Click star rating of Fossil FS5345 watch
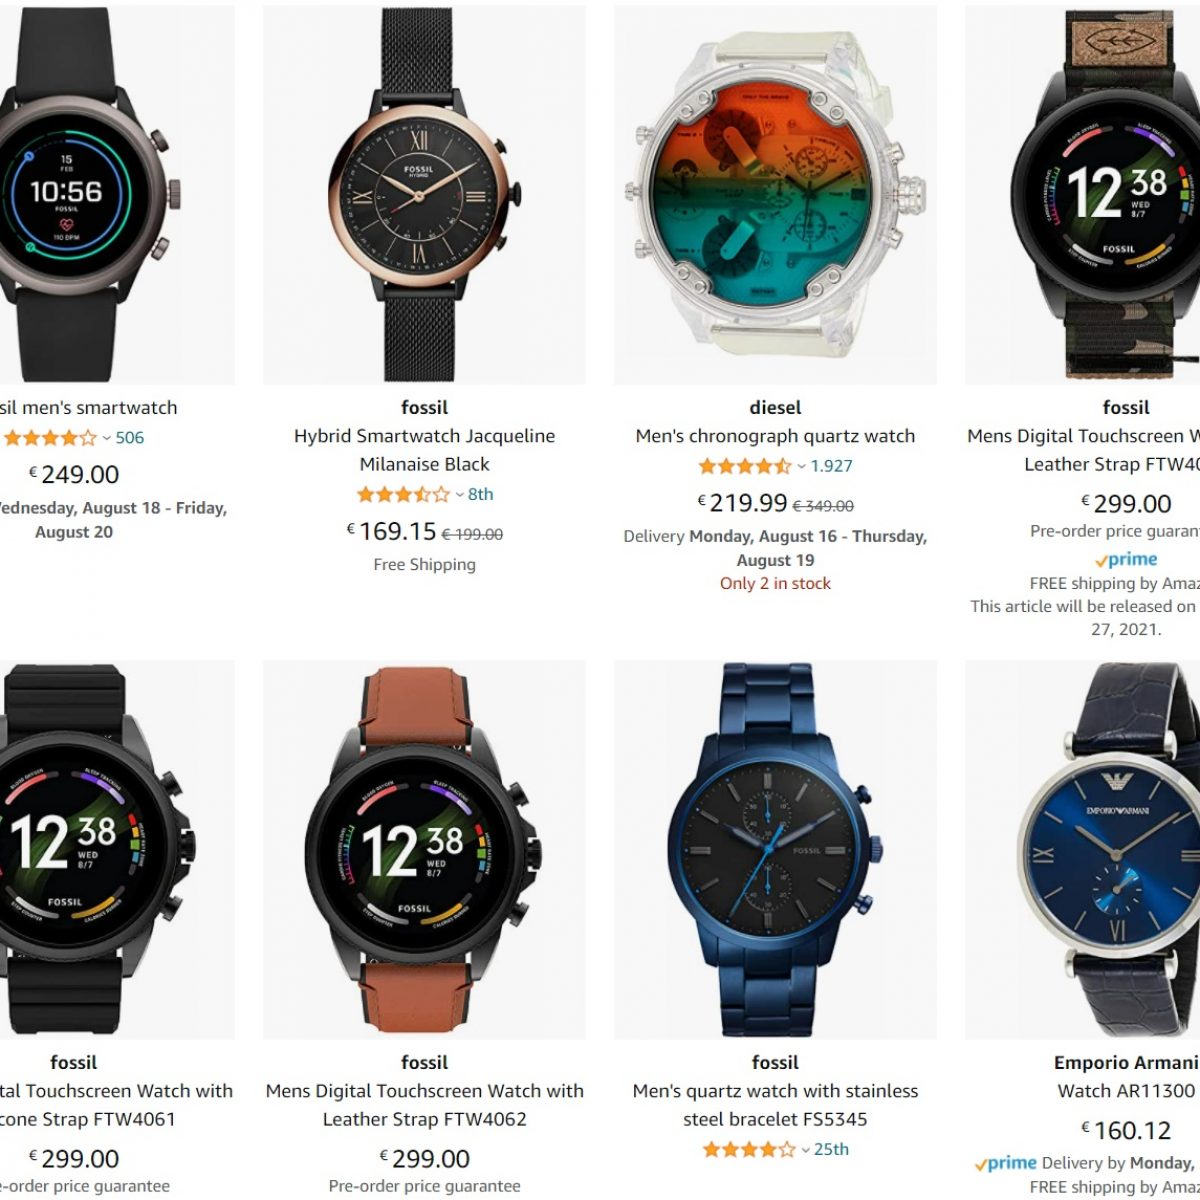The width and height of the screenshot is (1200, 1200). point(749,1149)
